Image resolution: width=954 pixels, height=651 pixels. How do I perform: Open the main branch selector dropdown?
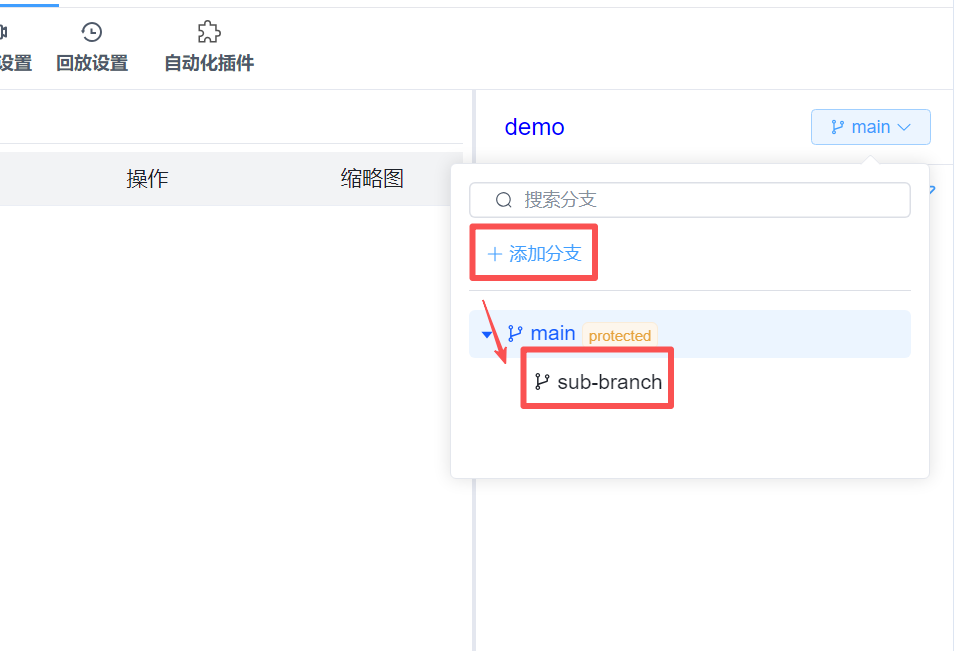(x=870, y=127)
